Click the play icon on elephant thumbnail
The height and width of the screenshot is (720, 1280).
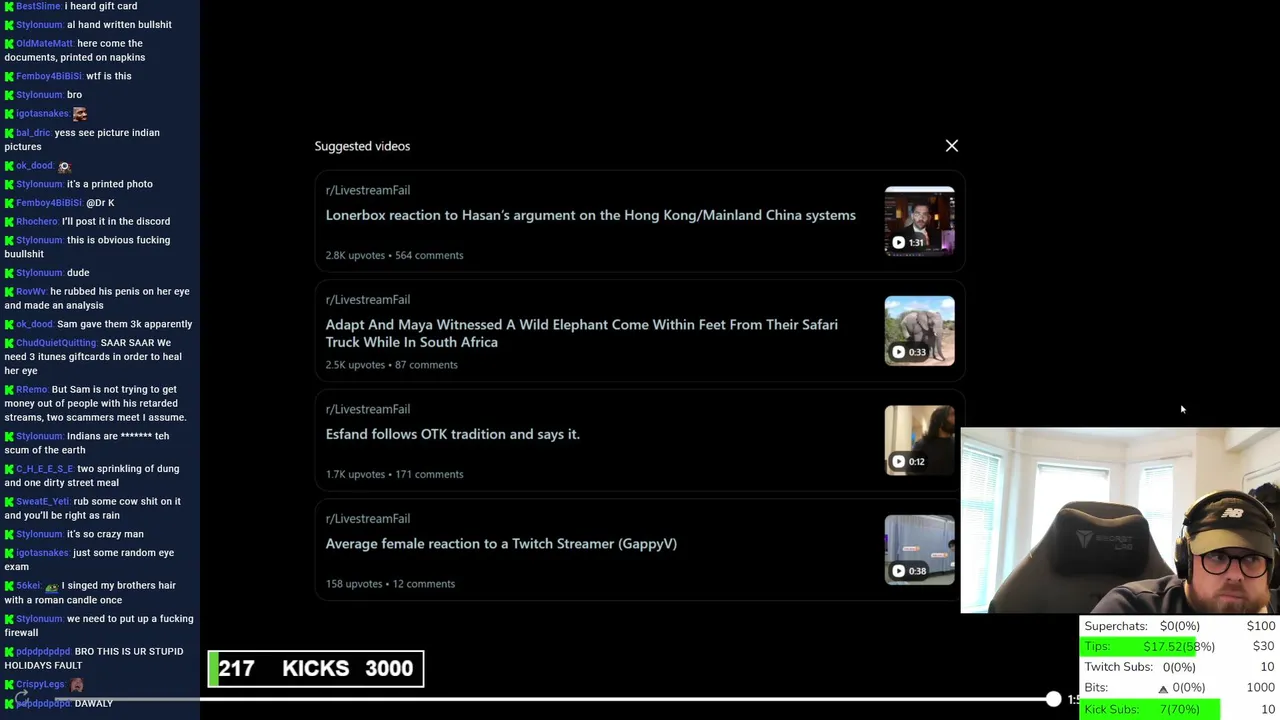click(898, 352)
